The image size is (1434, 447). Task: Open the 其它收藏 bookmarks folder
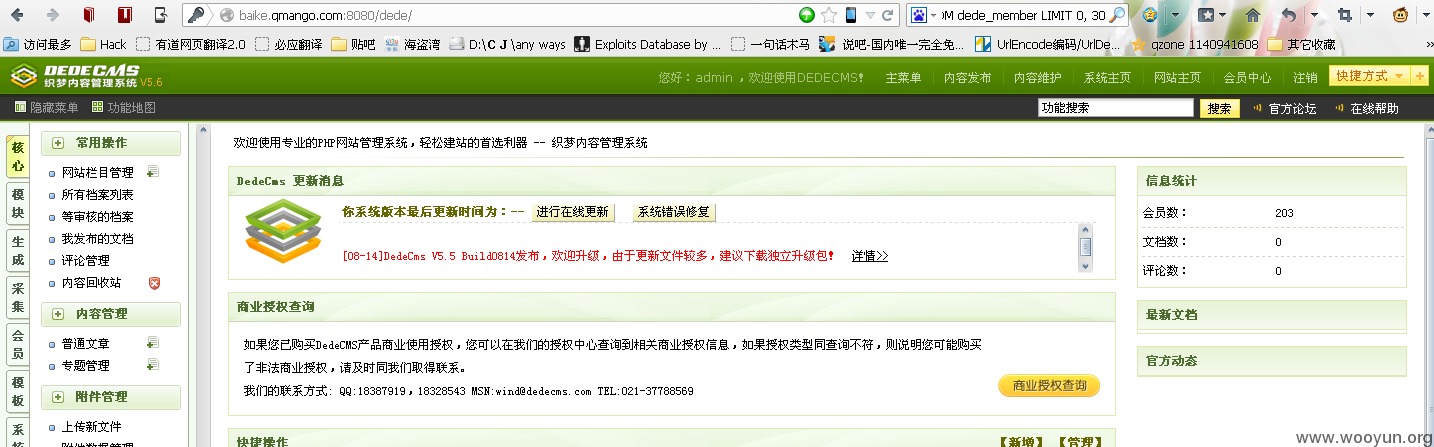tap(1301, 44)
